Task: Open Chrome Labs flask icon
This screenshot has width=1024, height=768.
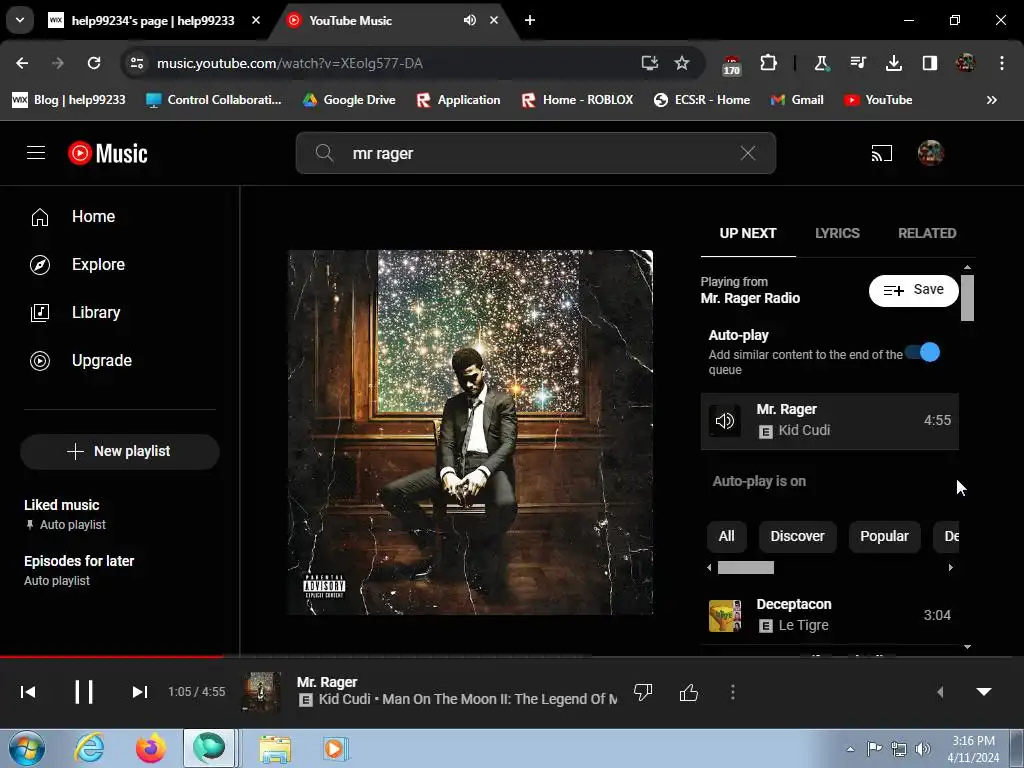Action: pyautogui.click(x=821, y=63)
